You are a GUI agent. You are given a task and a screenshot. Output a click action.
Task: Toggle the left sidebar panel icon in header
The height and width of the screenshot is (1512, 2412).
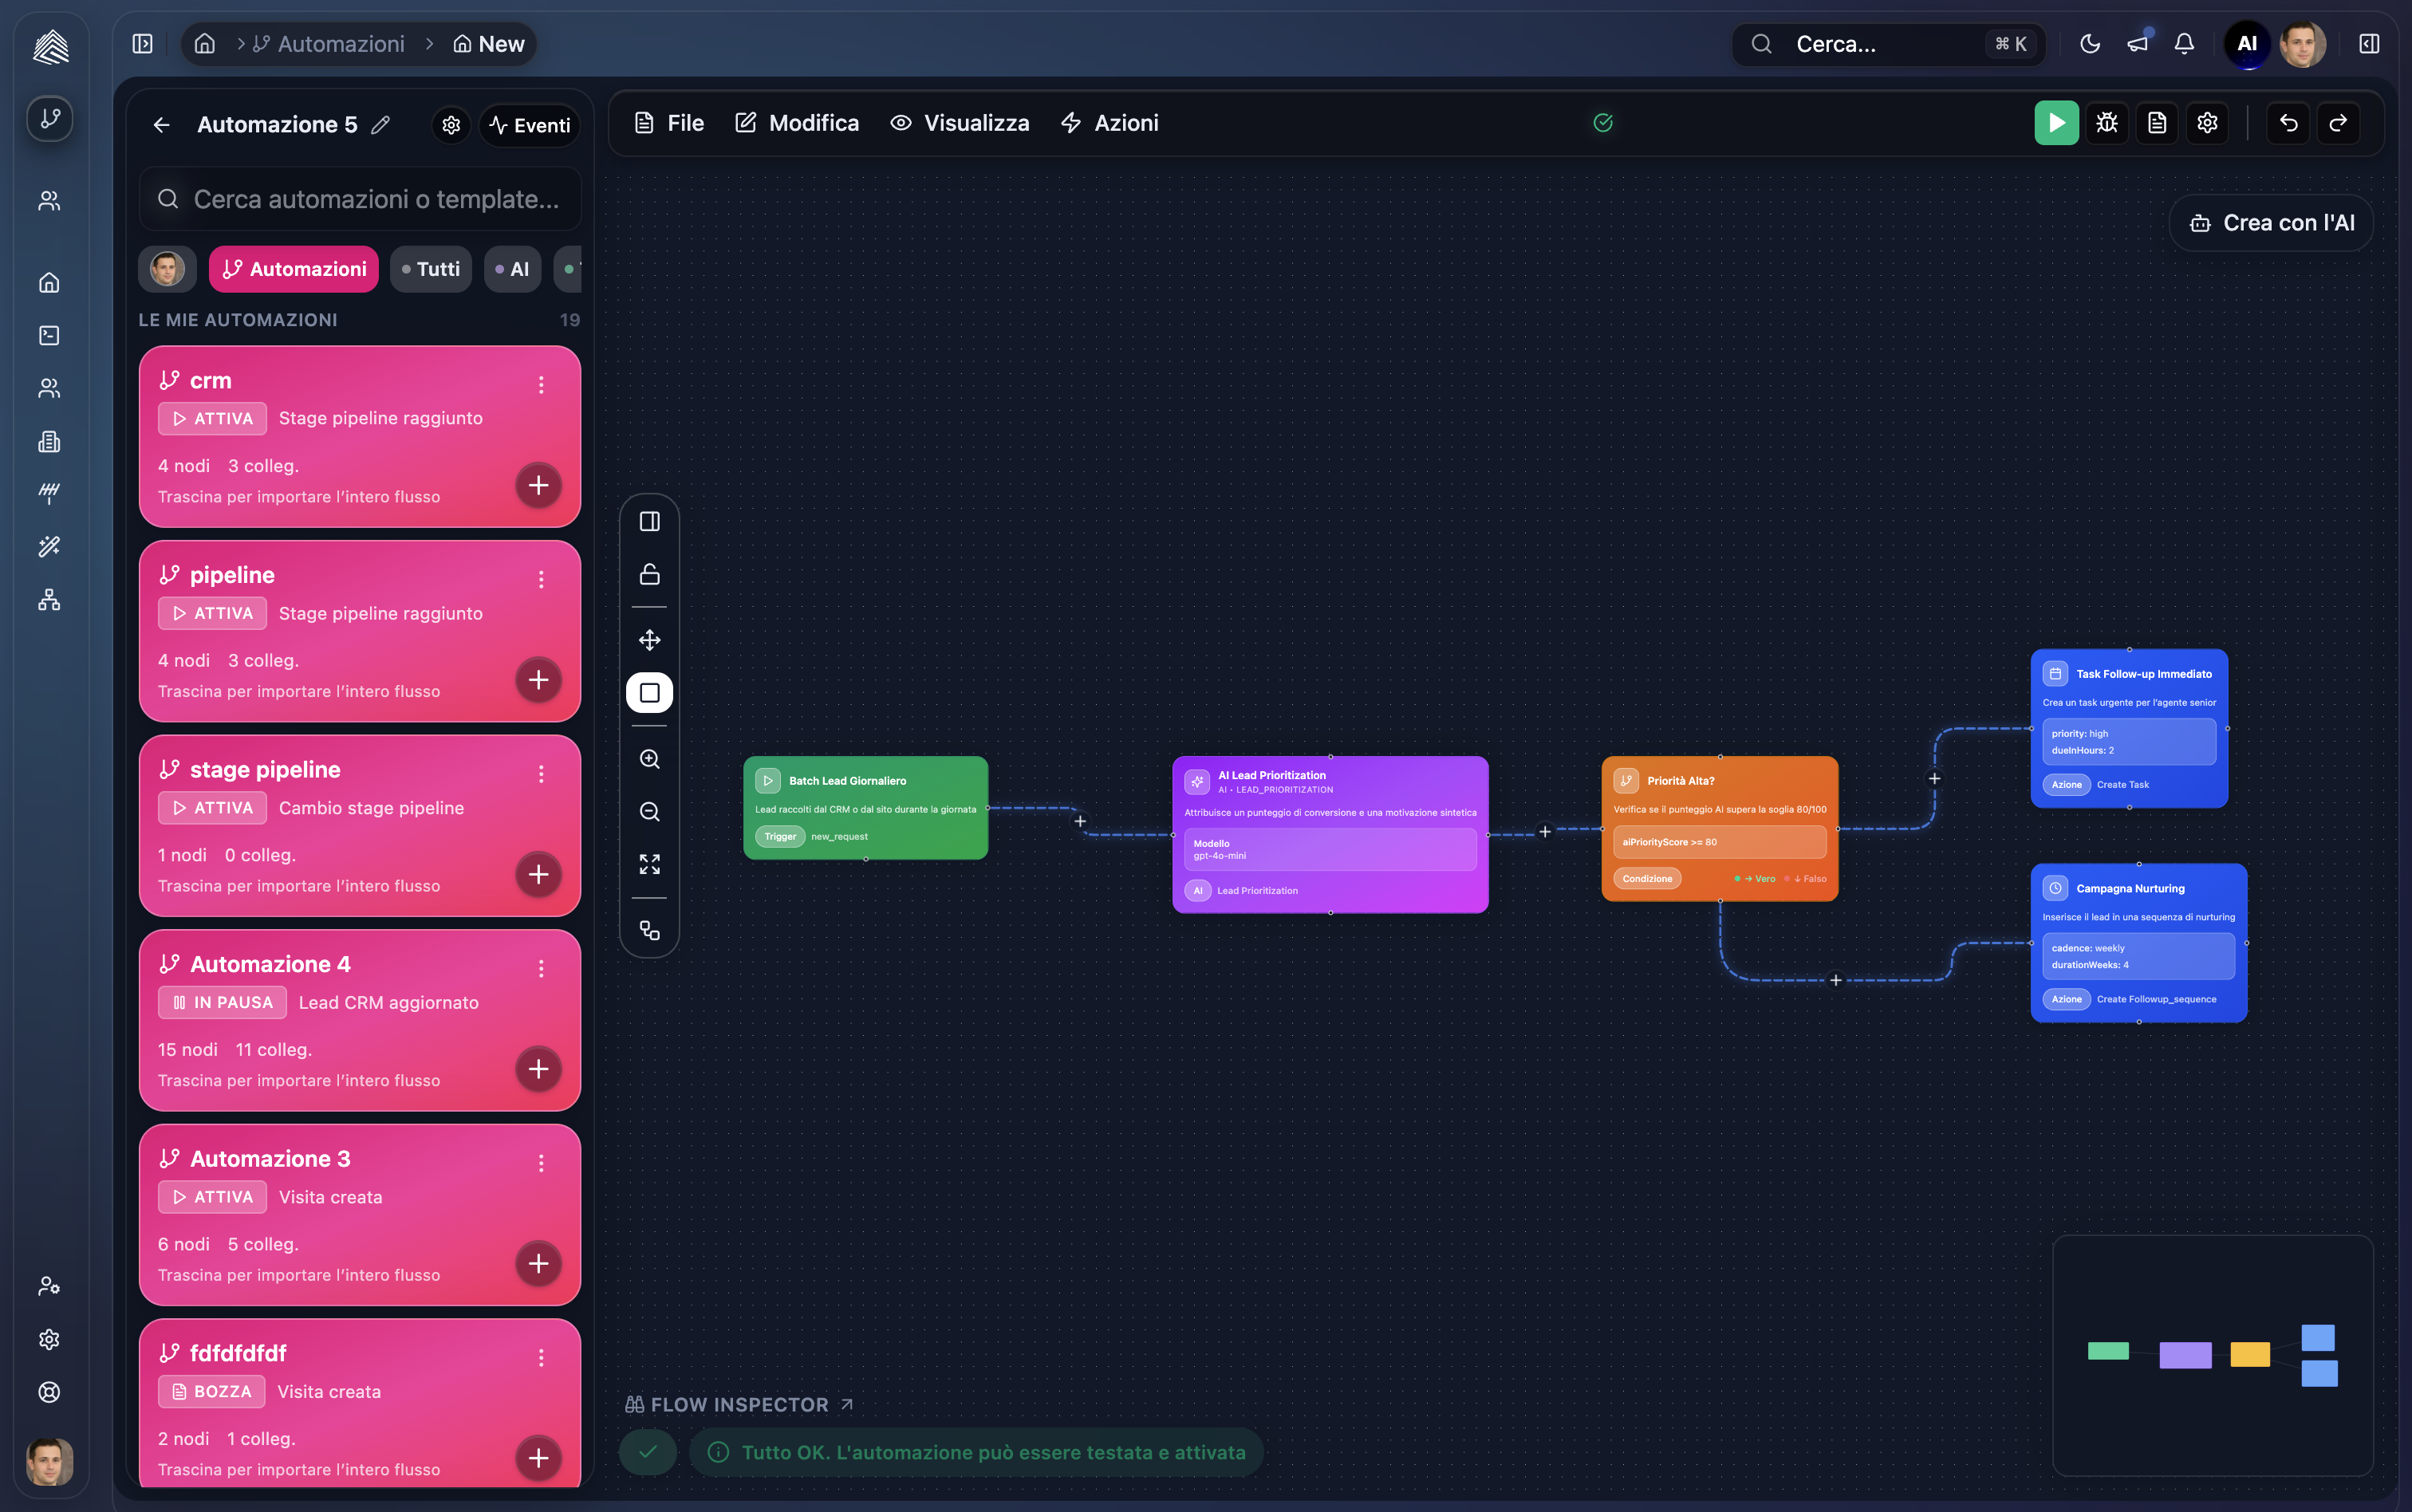pyautogui.click(x=142, y=44)
